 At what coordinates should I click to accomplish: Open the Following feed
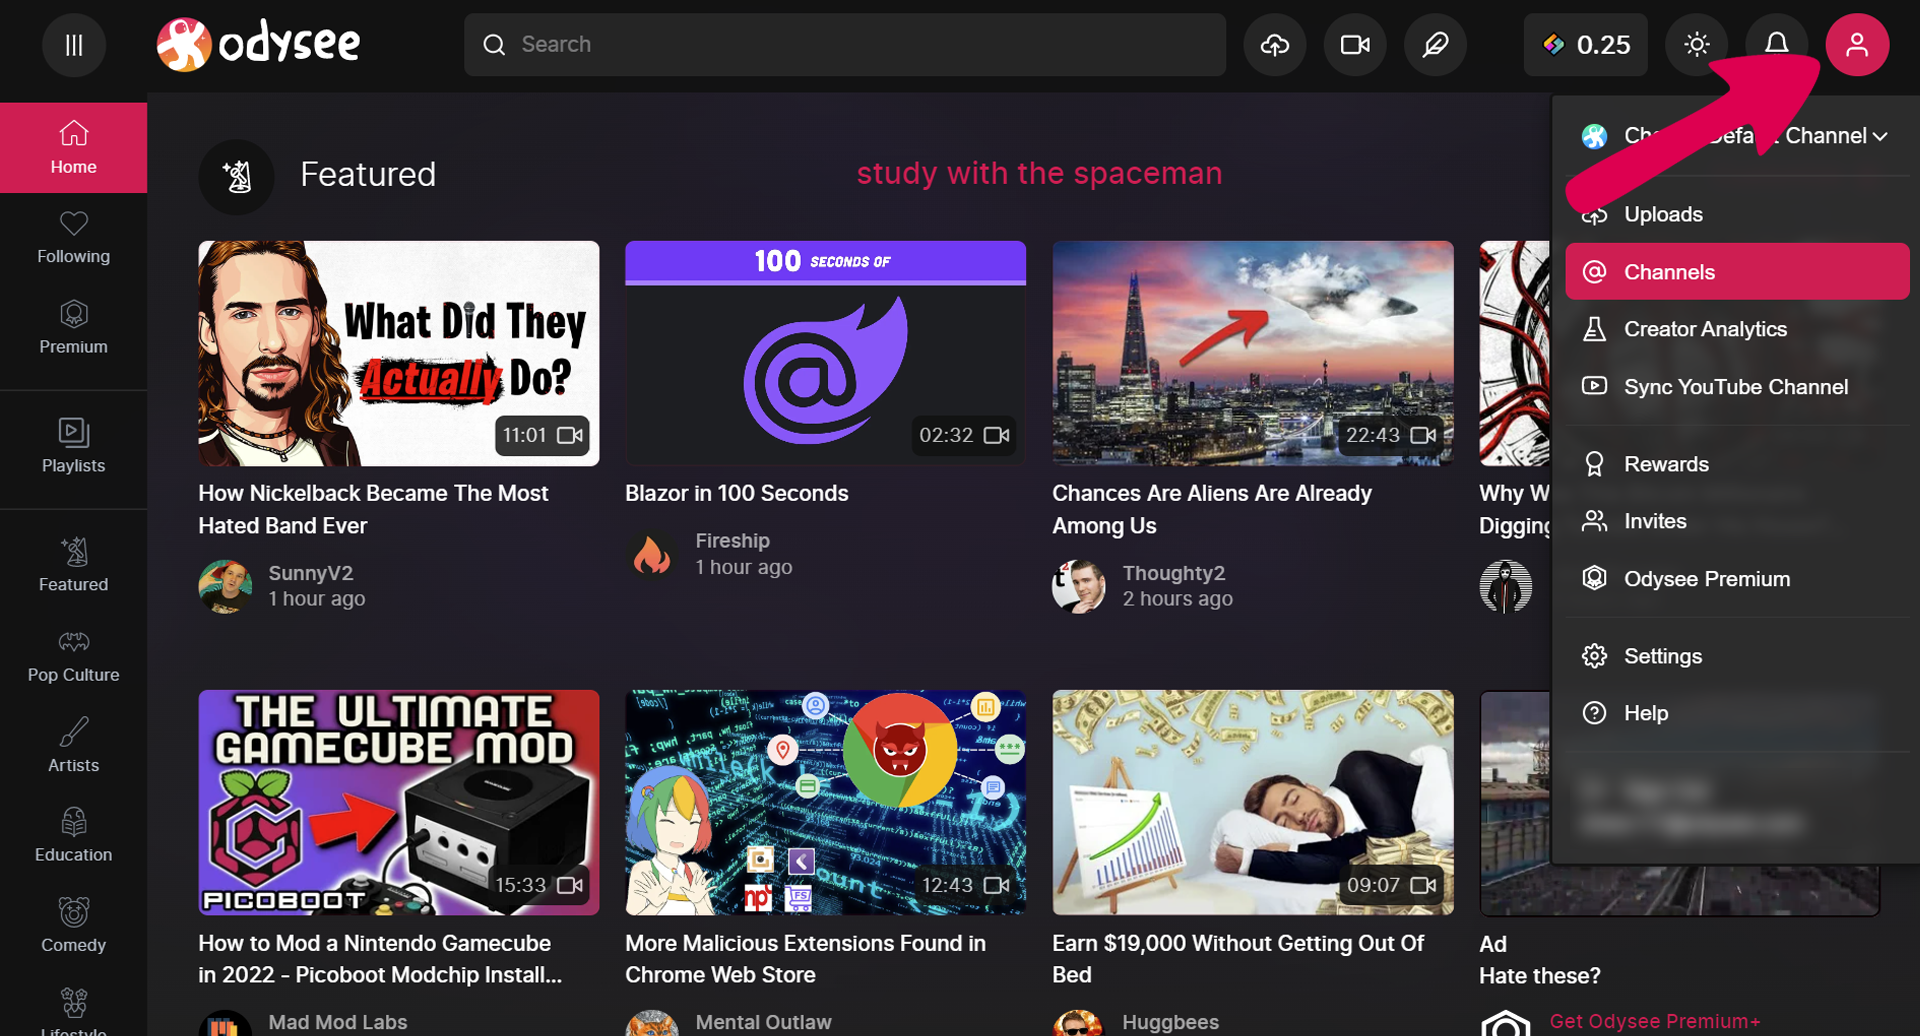point(73,237)
